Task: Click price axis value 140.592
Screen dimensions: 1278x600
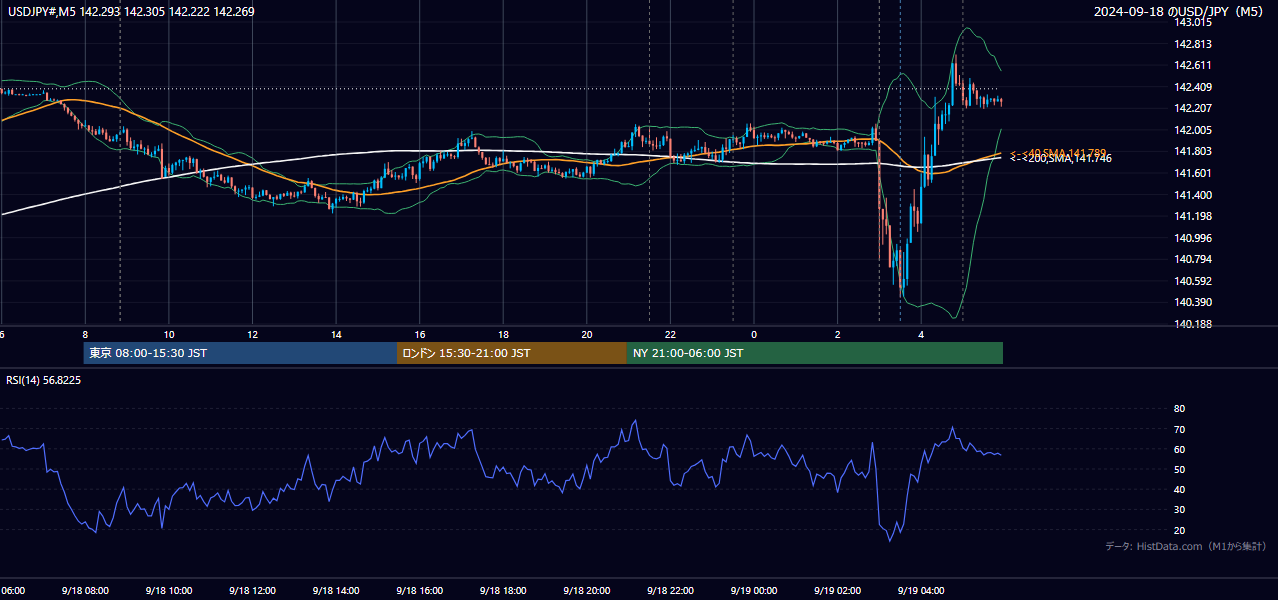Action: 1193,281
